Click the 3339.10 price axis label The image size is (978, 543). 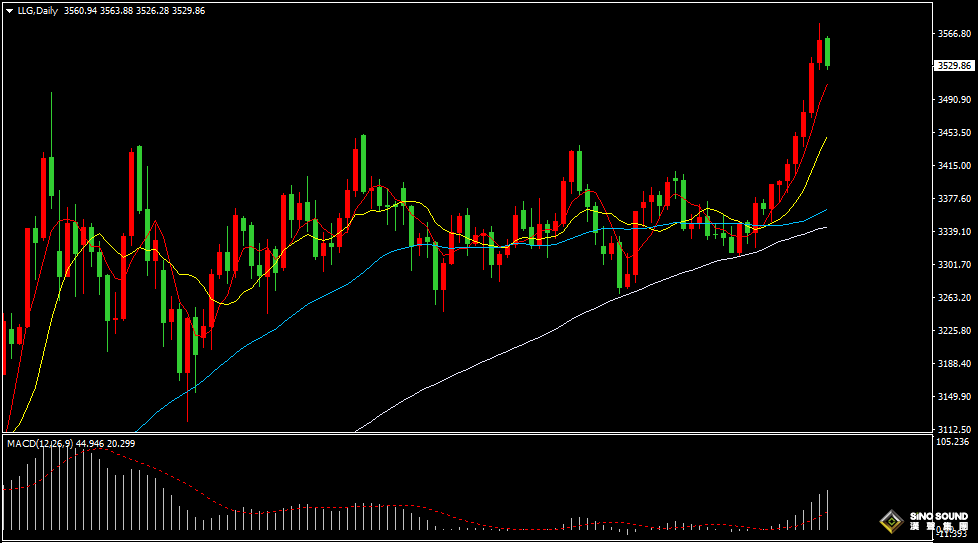click(x=954, y=232)
